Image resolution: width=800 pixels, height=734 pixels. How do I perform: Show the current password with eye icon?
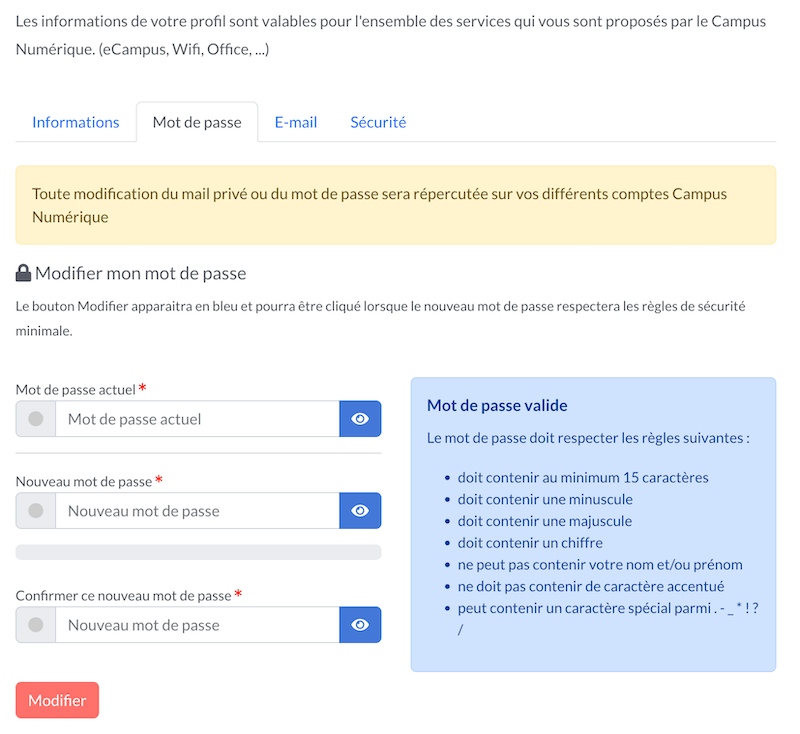pyautogui.click(x=360, y=419)
